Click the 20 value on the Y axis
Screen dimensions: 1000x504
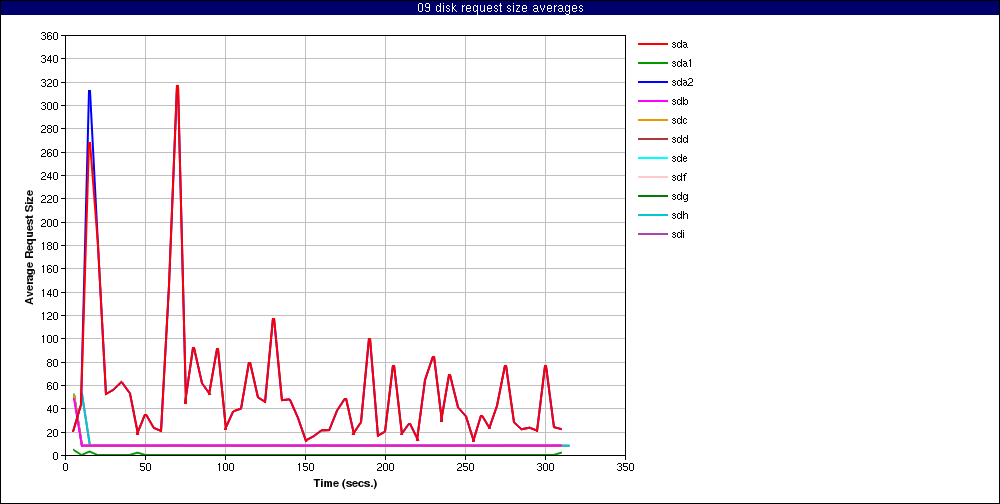53,432
